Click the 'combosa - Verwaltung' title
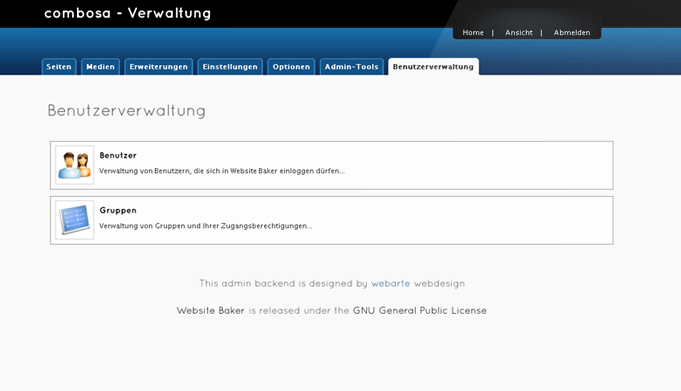Image resolution: width=681 pixels, height=391 pixels. coord(128,13)
